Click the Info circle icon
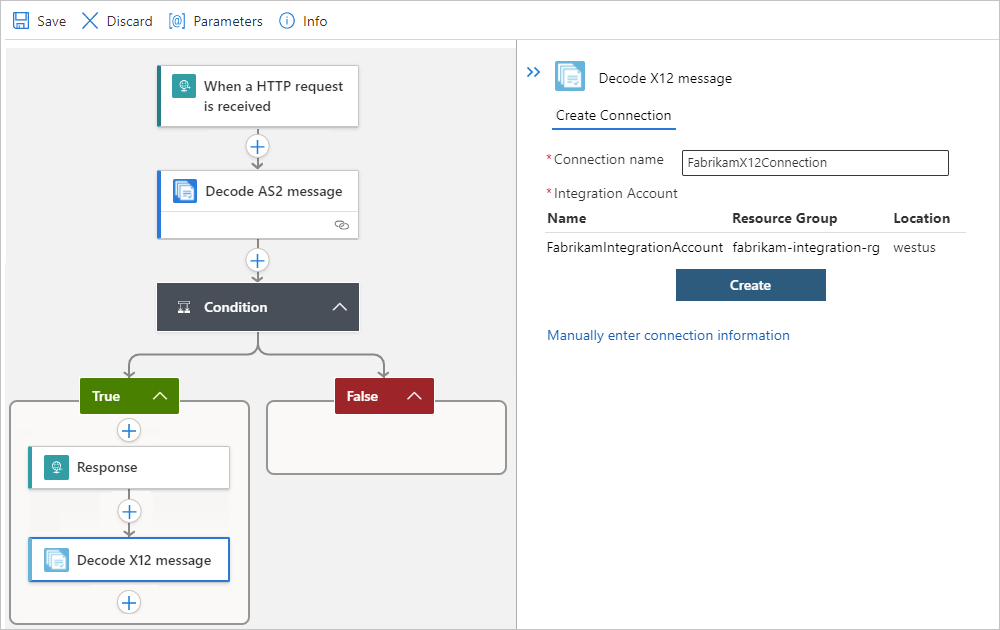 tap(287, 21)
